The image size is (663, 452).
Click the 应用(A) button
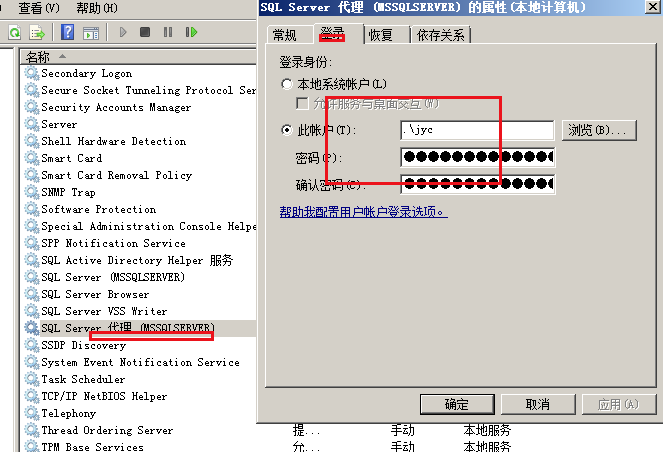point(619,404)
